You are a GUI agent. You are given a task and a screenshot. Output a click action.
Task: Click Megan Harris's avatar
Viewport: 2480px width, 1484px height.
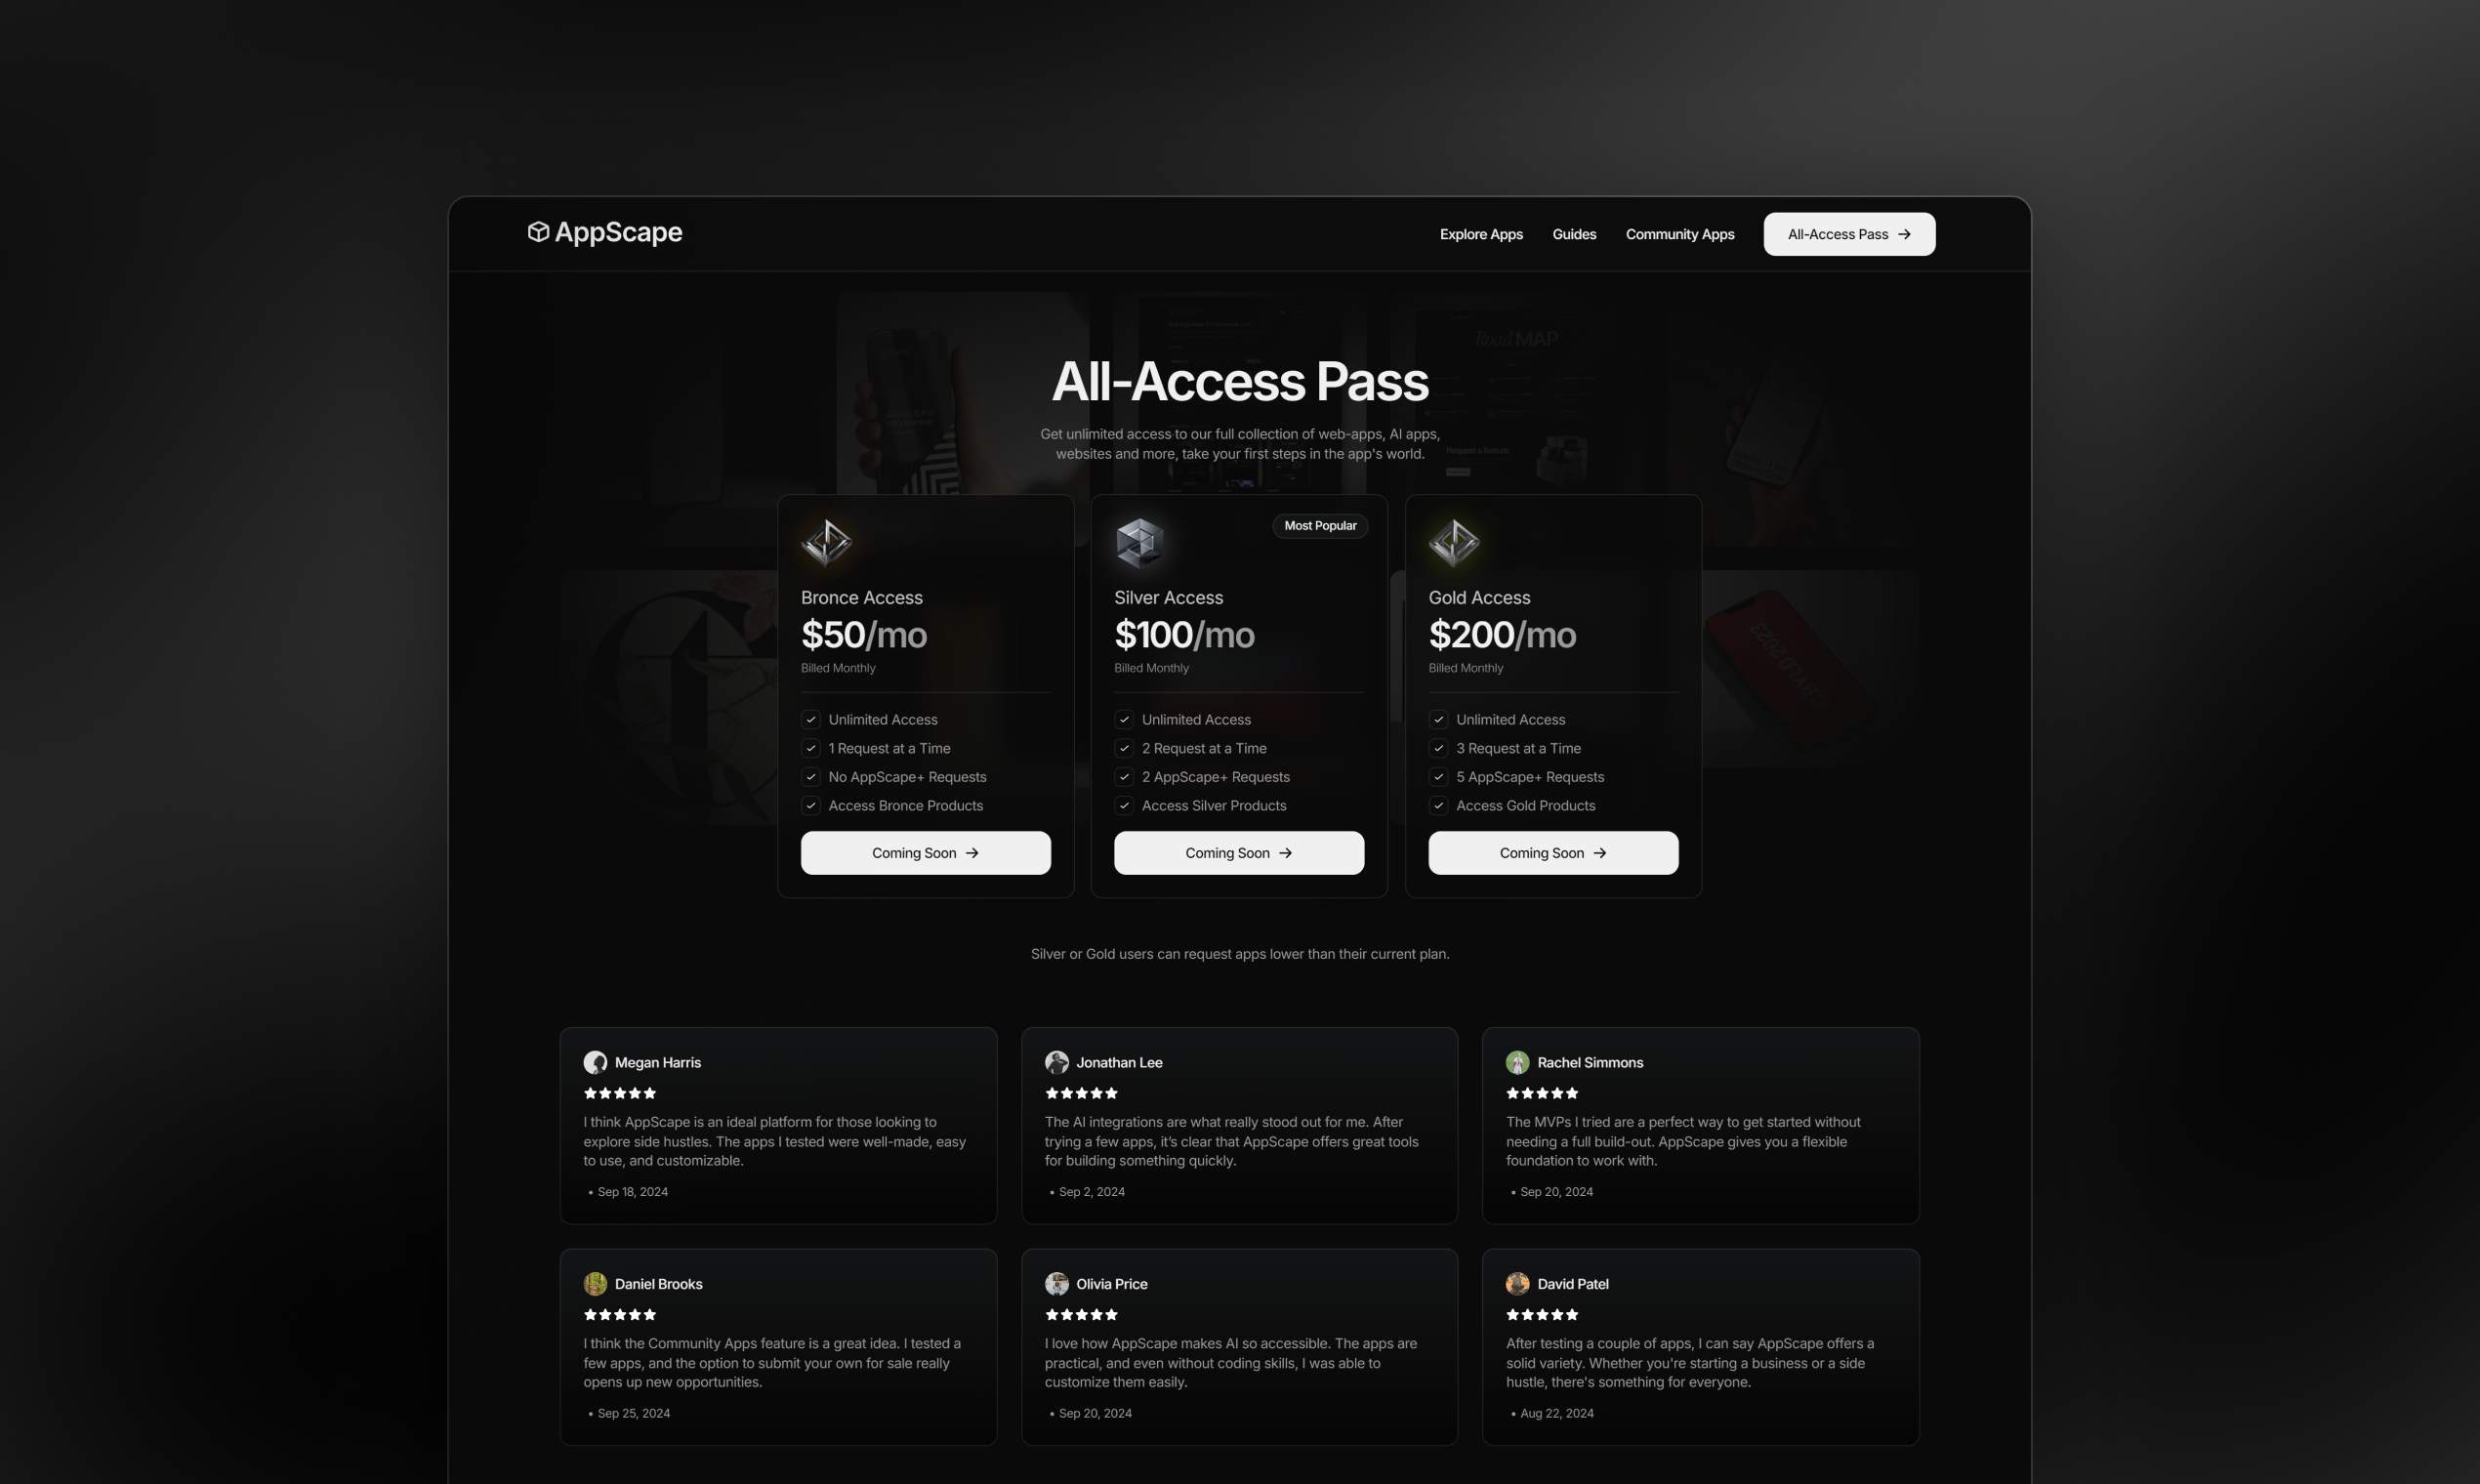[x=595, y=1062]
